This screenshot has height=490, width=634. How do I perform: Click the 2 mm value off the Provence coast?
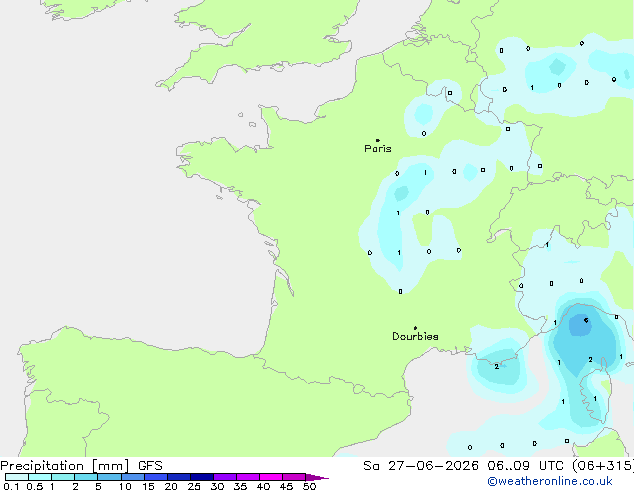click(x=497, y=367)
